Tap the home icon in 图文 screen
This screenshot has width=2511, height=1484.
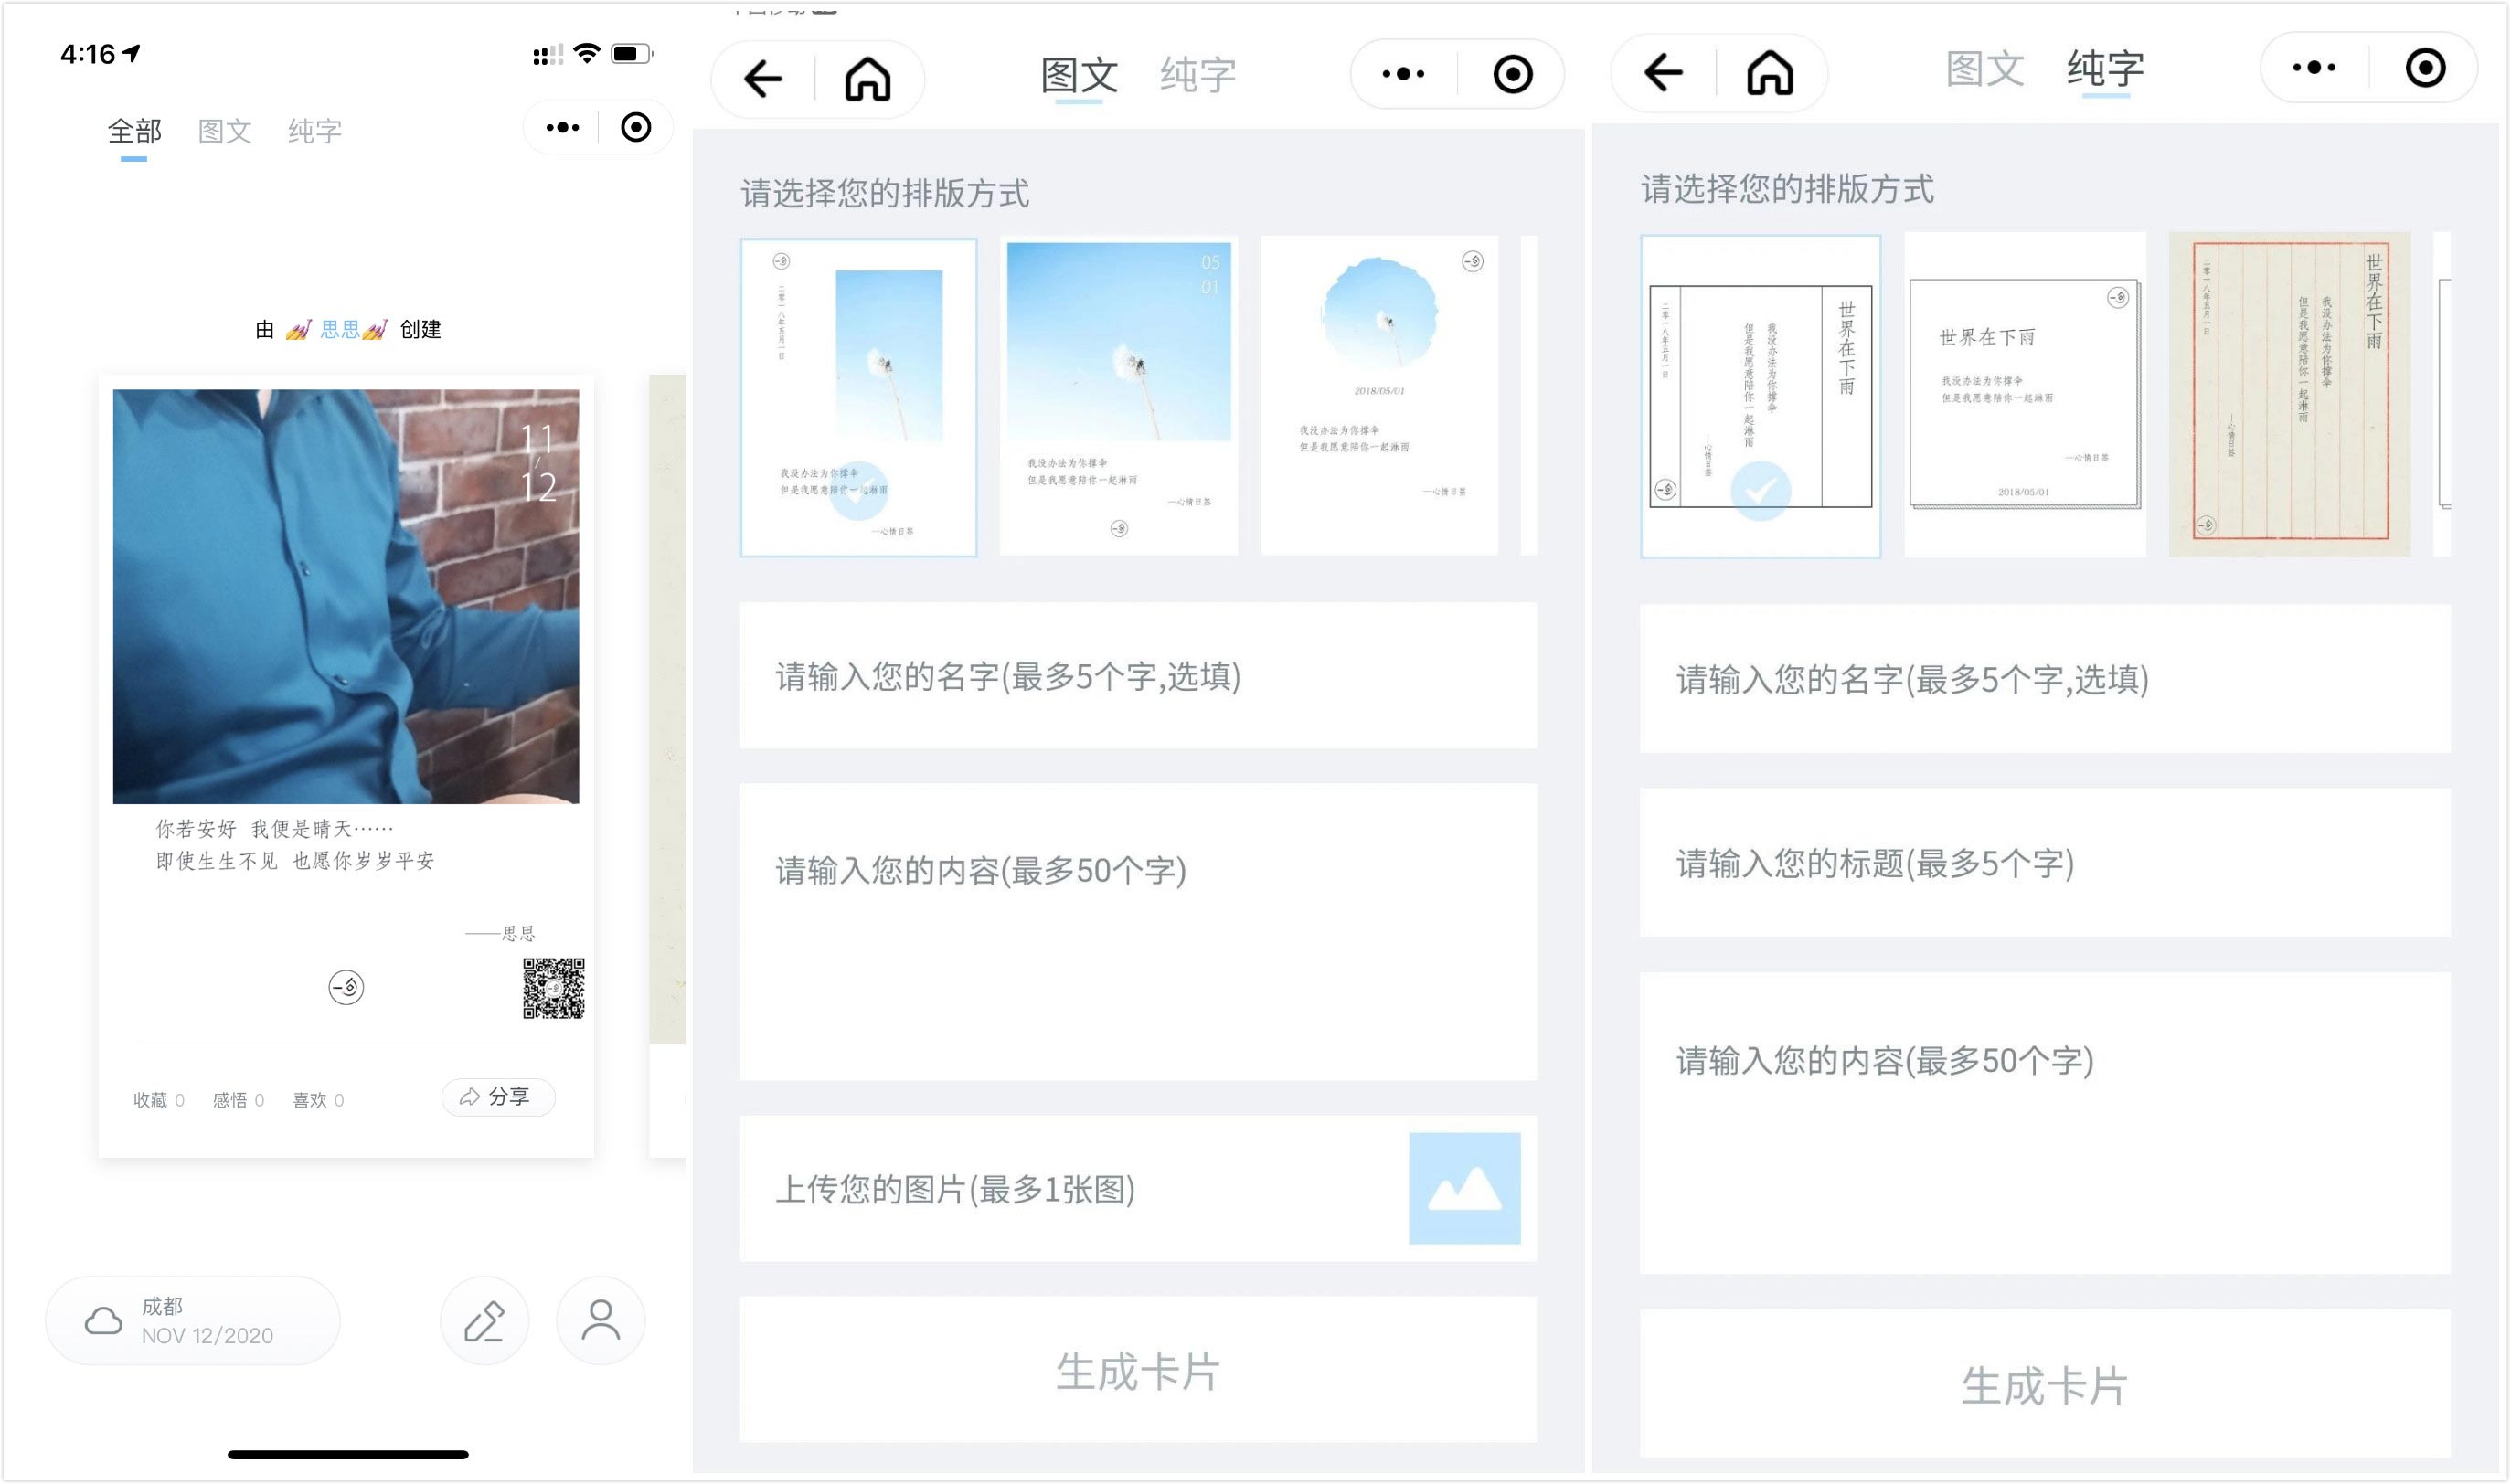click(867, 79)
